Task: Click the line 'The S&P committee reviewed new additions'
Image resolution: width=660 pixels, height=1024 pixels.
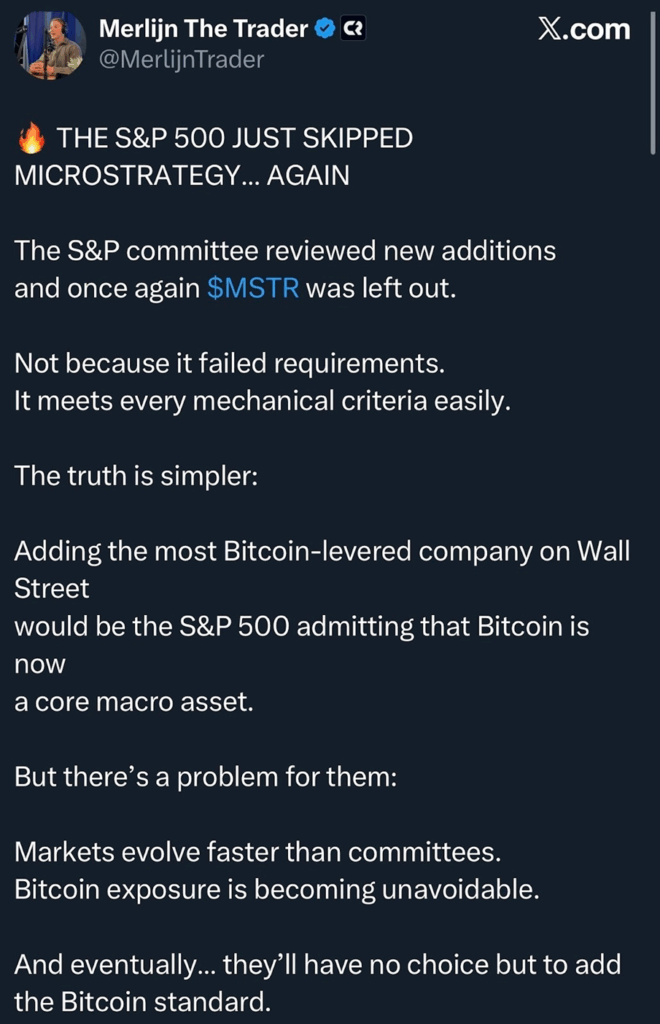Action: (x=285, y=251)
